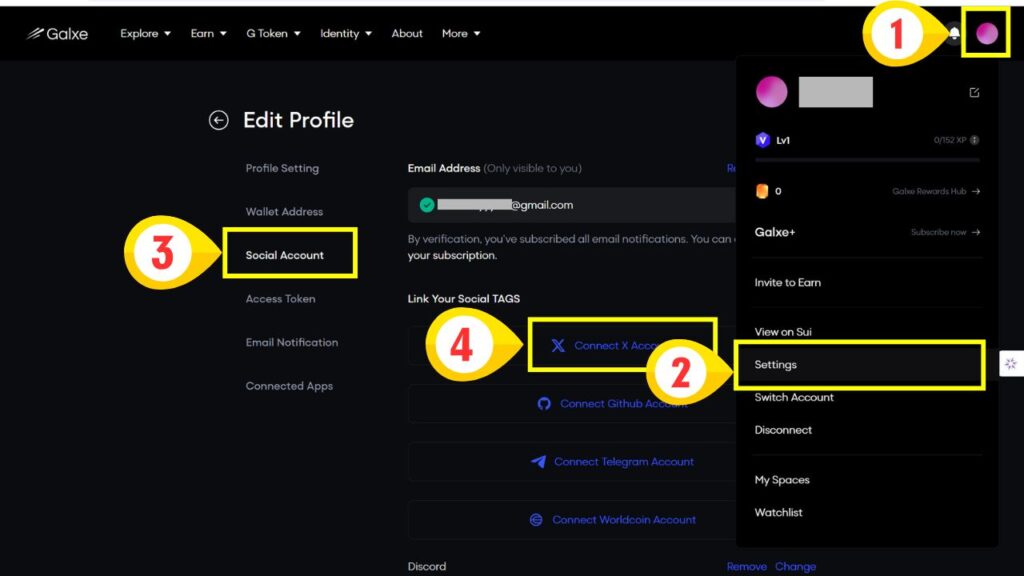Viewport: 1024px width, 576px height.
Task: Click the XP progress bar
Action: [x=867, y=159]
